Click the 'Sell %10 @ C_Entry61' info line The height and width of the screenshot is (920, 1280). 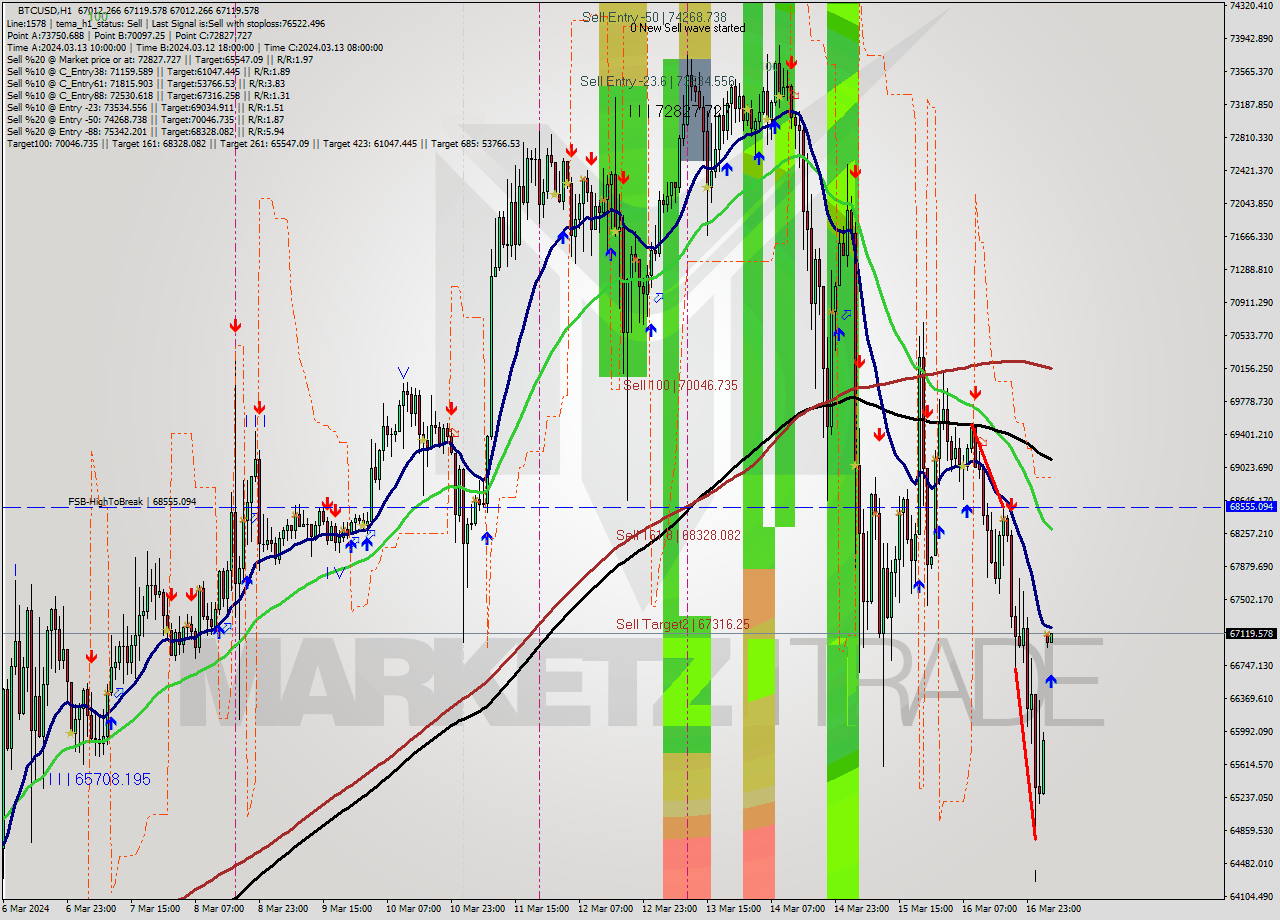coord(148,83)
